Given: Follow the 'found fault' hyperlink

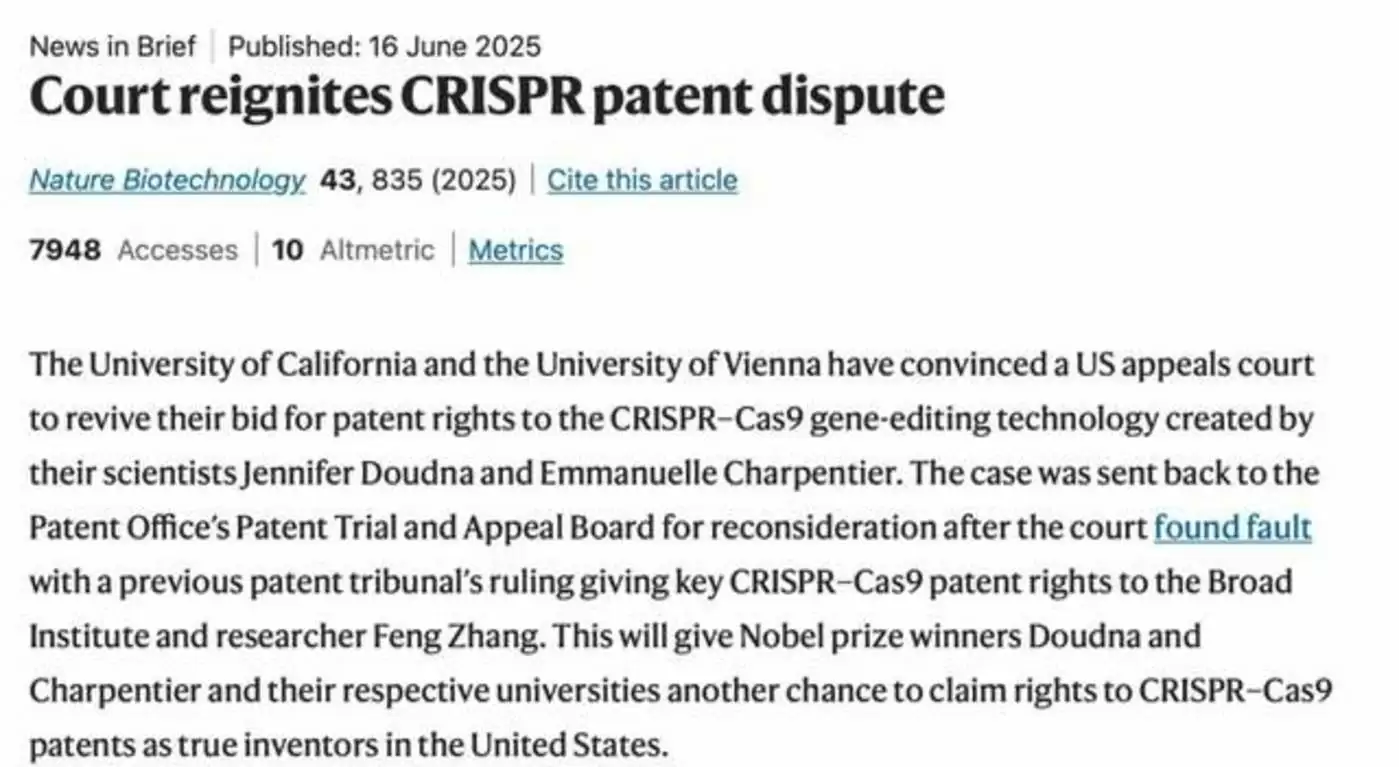Looking at the screenshot, I should [x=1232, y=527].
